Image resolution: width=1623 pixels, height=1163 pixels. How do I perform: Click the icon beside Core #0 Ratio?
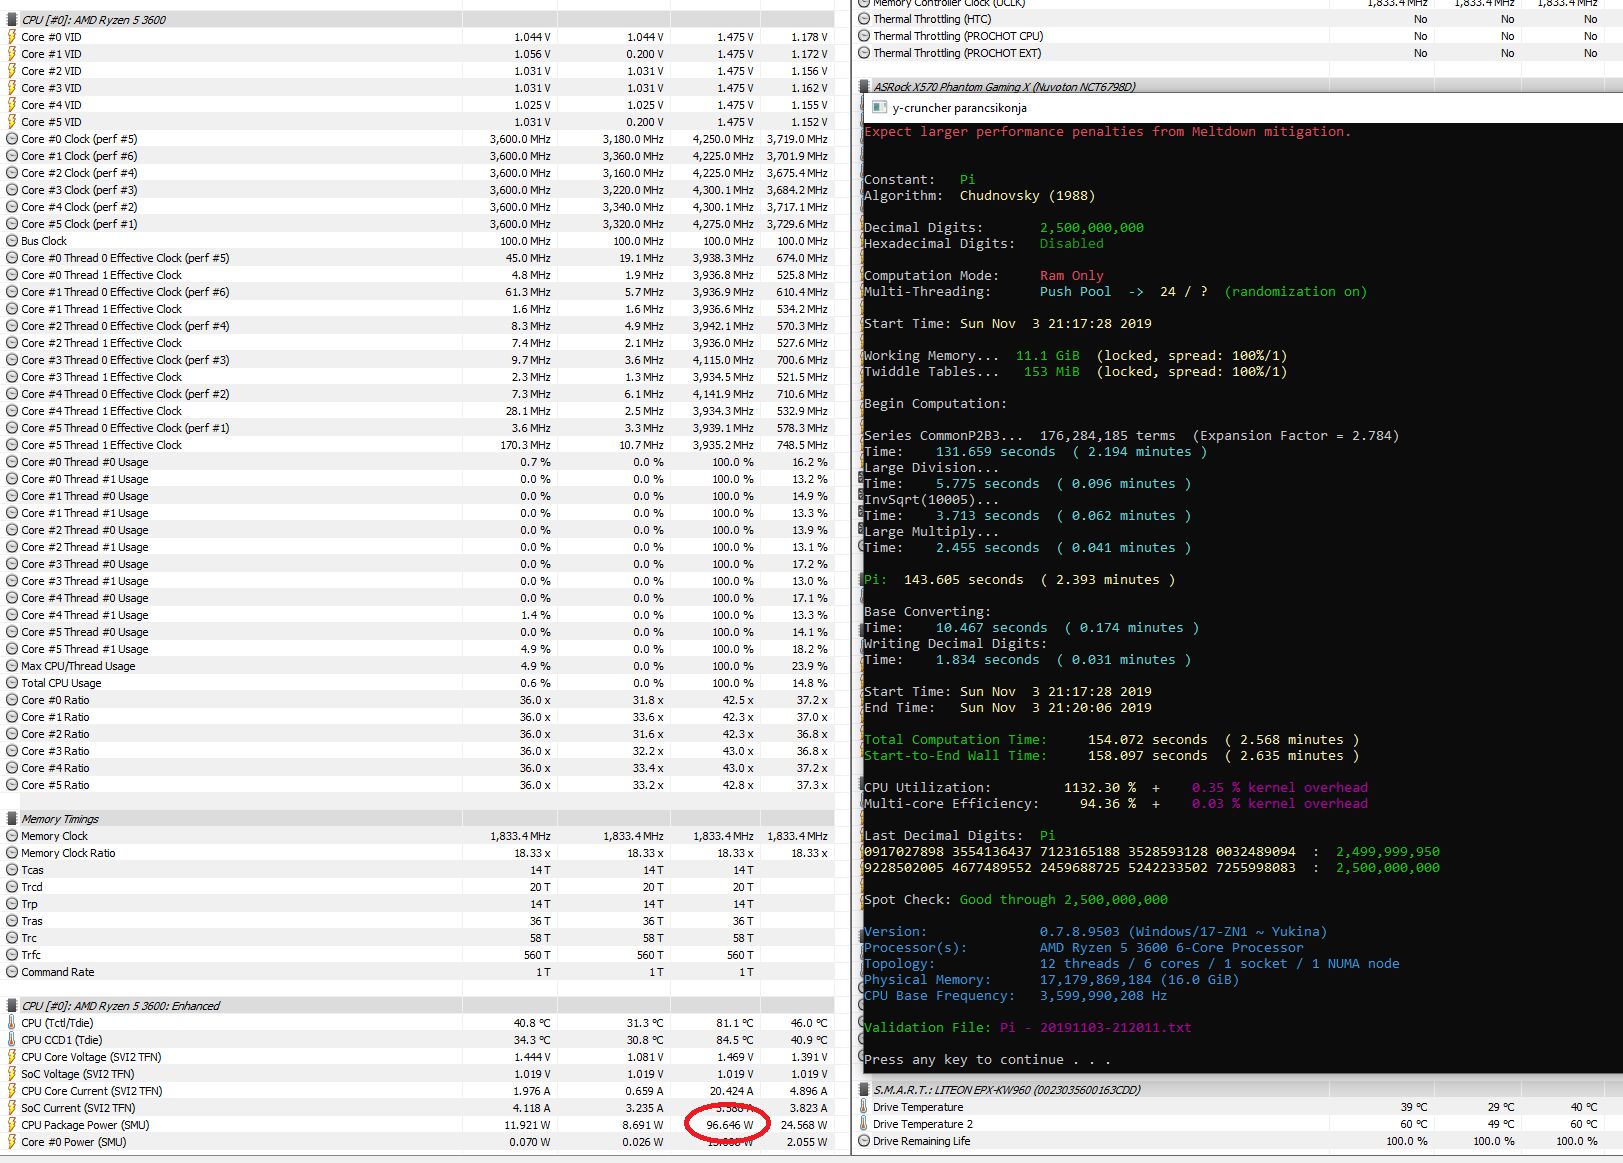tap(12, 700)
